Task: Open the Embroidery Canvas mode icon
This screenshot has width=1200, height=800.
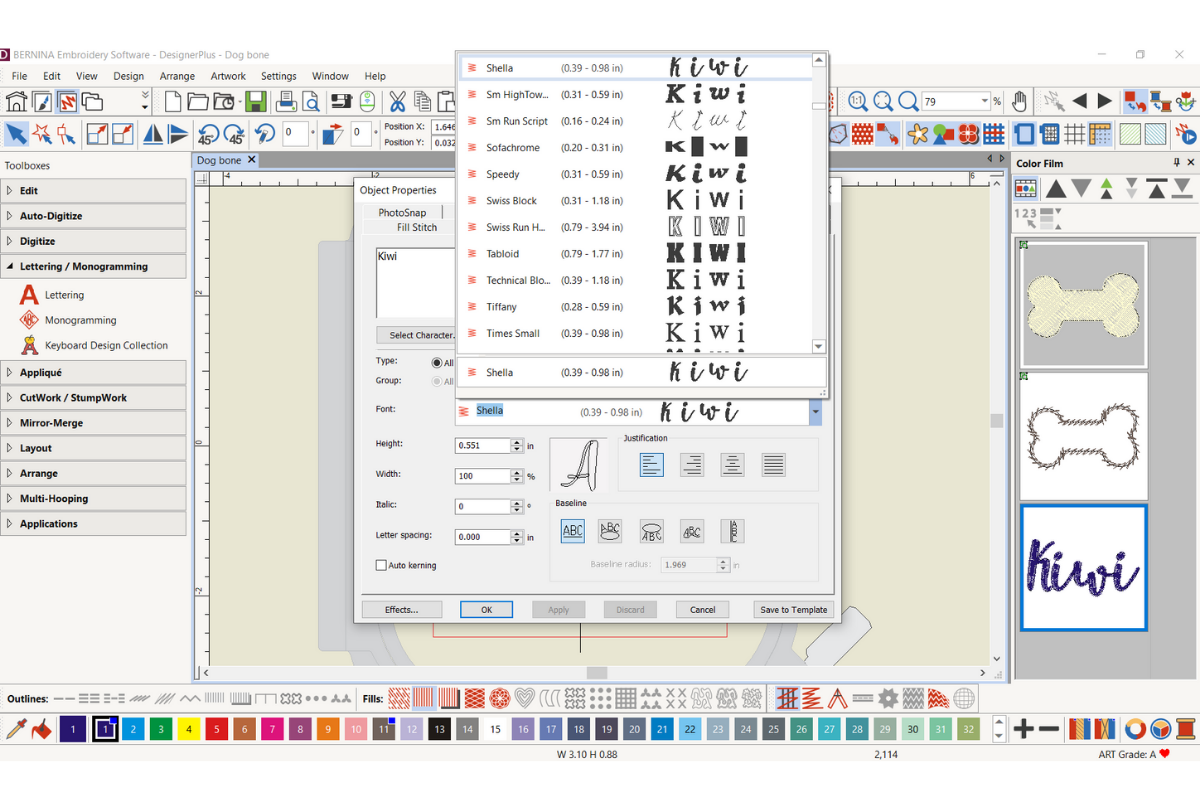Action: pyautogui.click(x=68, y=101)
